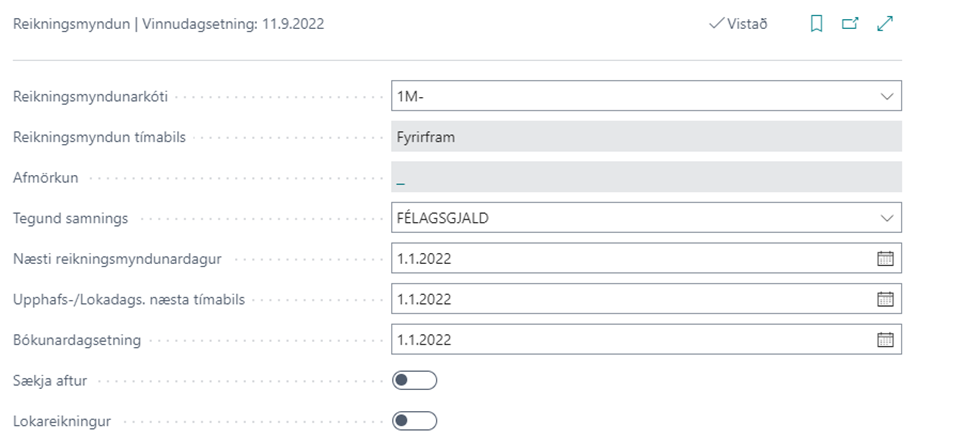Viewport: 962px width, 439px height.
Task: Open the Tegund samnings dropdown arrow
Action: click(x=886, y=217)
